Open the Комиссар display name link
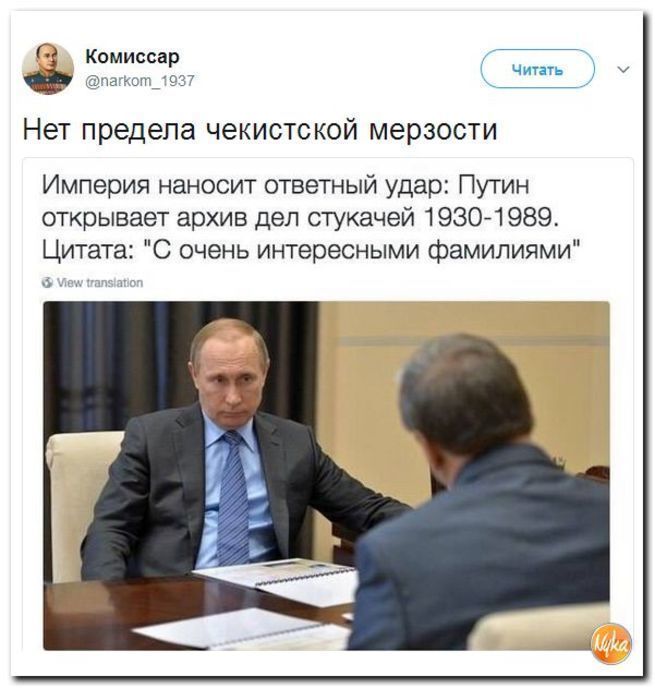Screen dimensions: 655x688 [132, 56]
